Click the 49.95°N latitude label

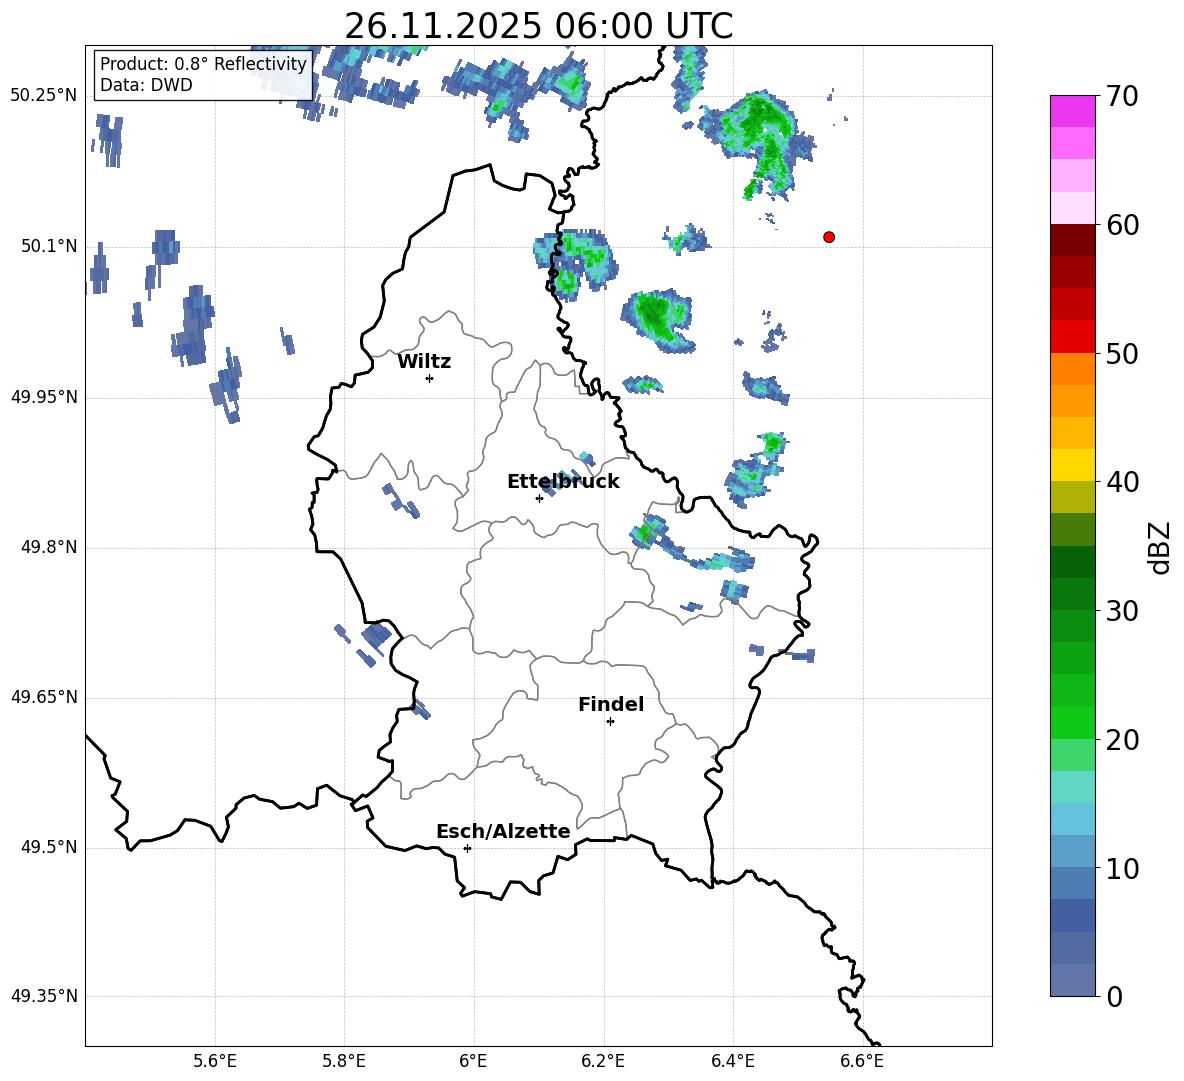(44, 397)
